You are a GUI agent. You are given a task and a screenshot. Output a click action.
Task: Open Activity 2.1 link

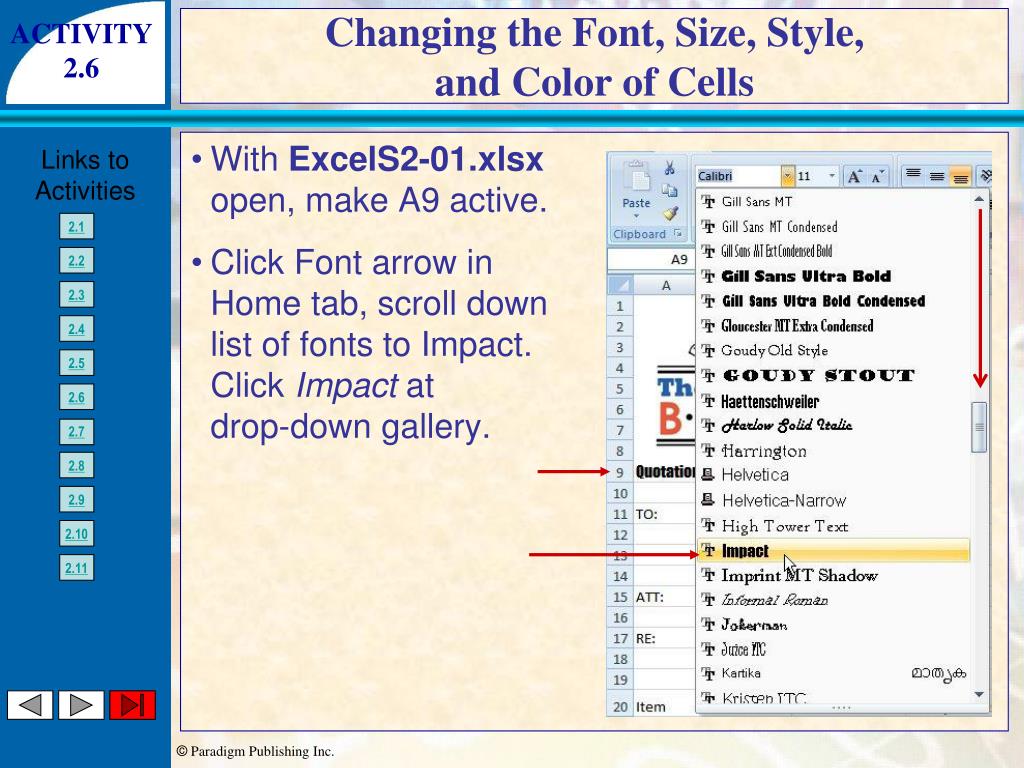(76, 227)
